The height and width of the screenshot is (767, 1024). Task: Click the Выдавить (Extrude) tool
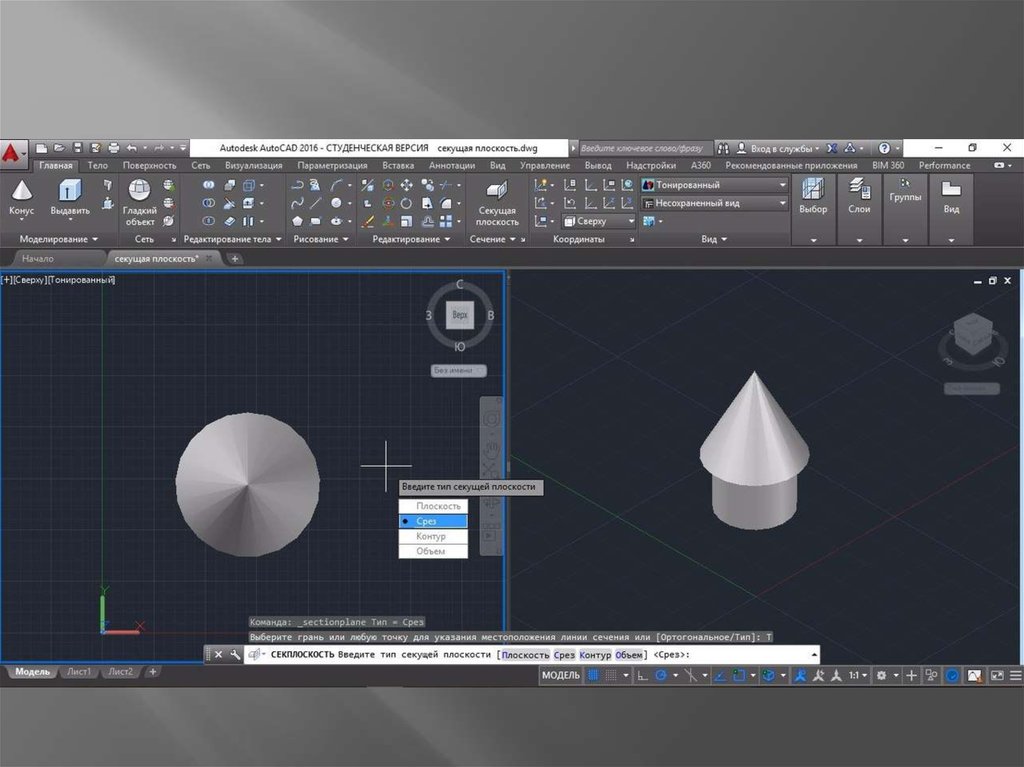70,197
